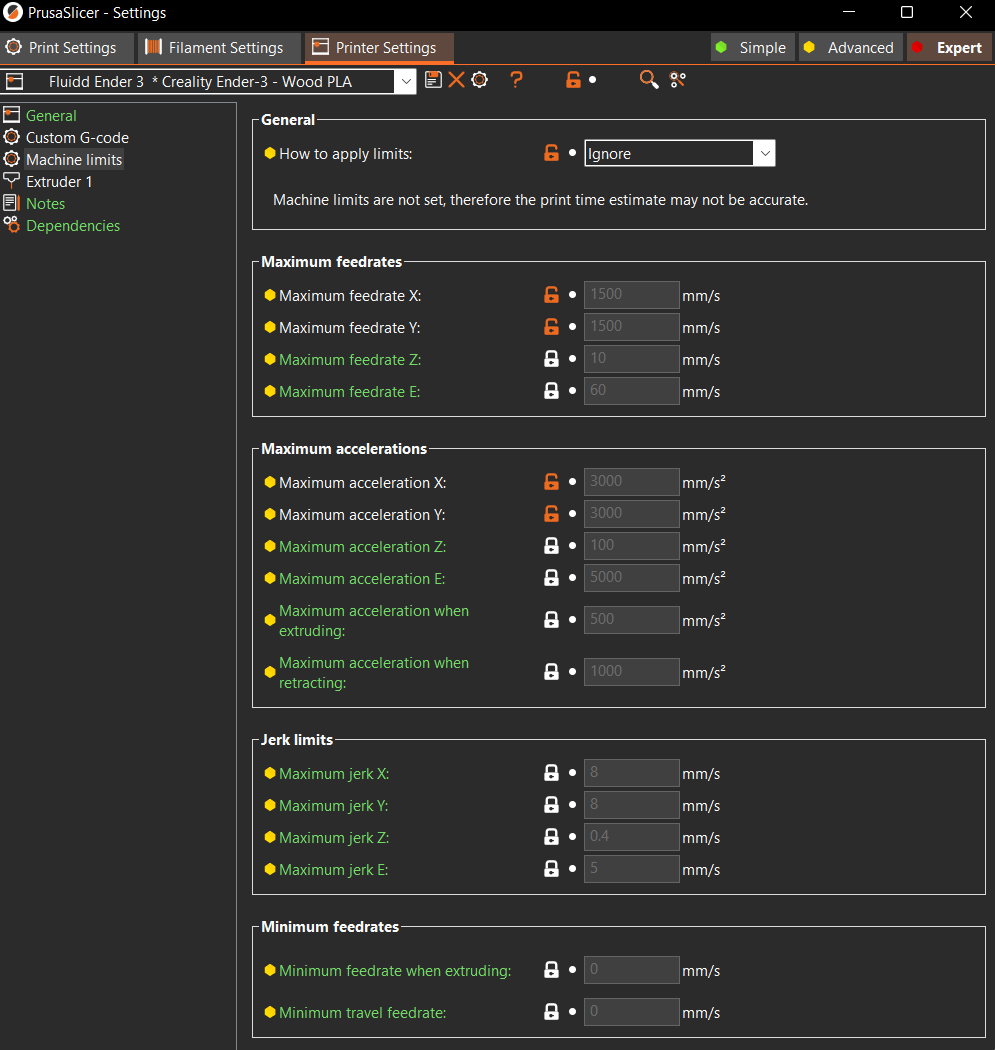This screenshot has height=1050, width=995.
Task: Click the lock icon for Maximum jerk Y
Action: click(x=551, y=805)
